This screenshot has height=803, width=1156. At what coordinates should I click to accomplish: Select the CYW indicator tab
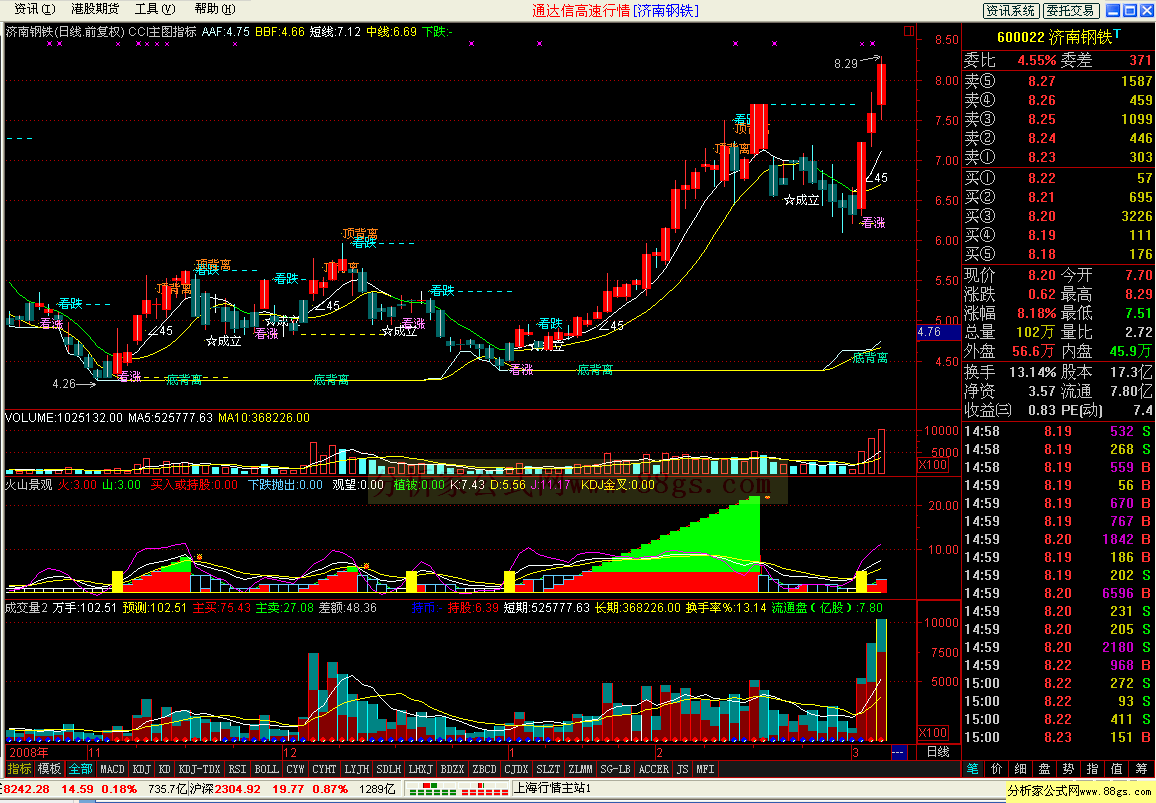(x=296, y=769)
